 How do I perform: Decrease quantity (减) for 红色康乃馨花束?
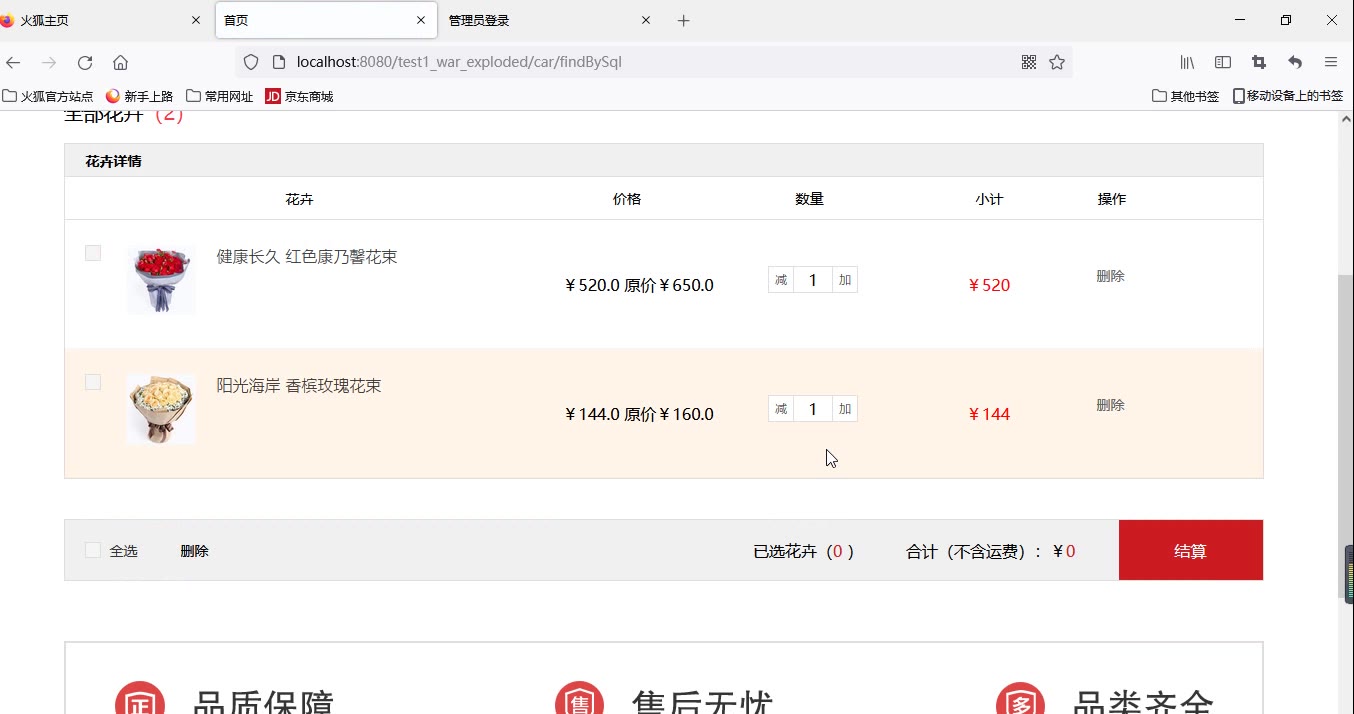[x=781, y=280]
